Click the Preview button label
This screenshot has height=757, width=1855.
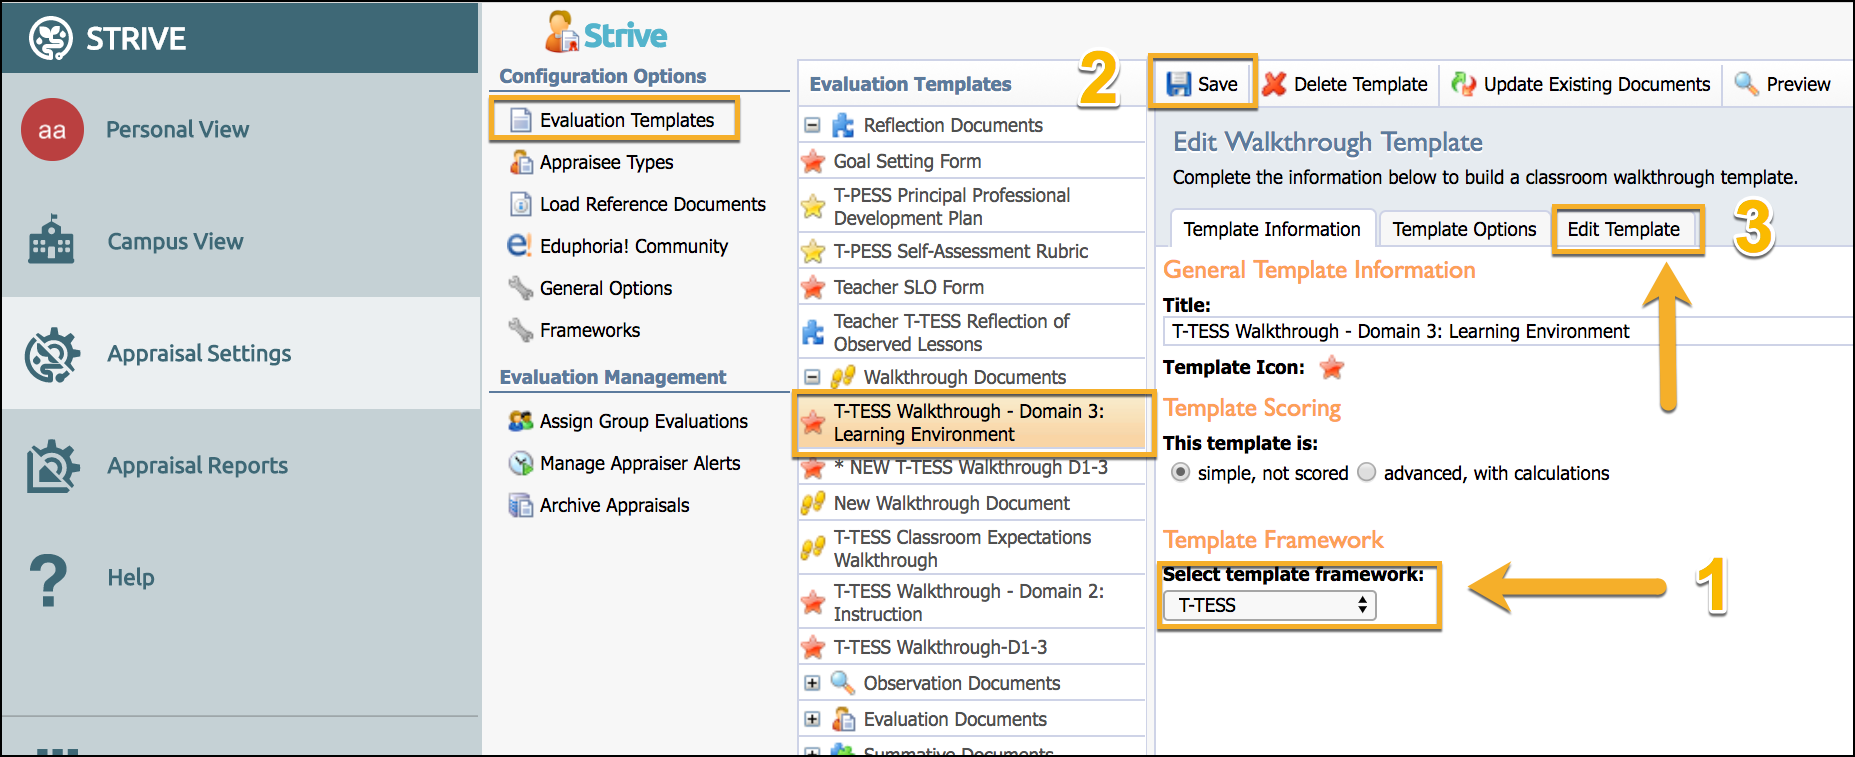coord(1798,84)
